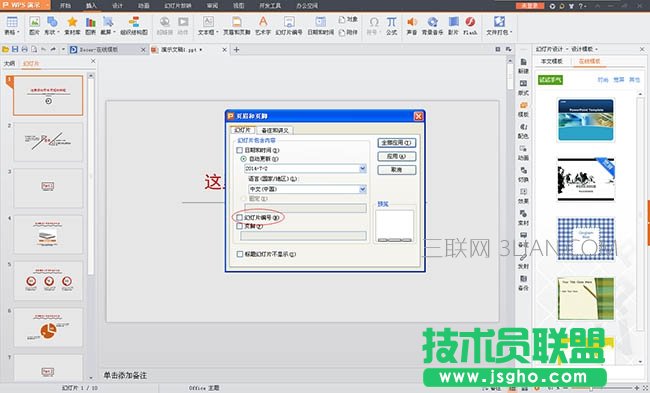The height and width of the screenshot is (393, 650).
Task: Click the screenshot capture icon
Action: pyautogui.click(x=108, y=22)
